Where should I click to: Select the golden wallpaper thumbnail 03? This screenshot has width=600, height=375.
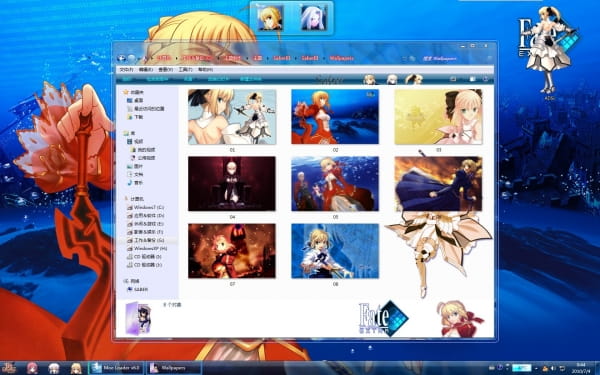pos(439,117)
